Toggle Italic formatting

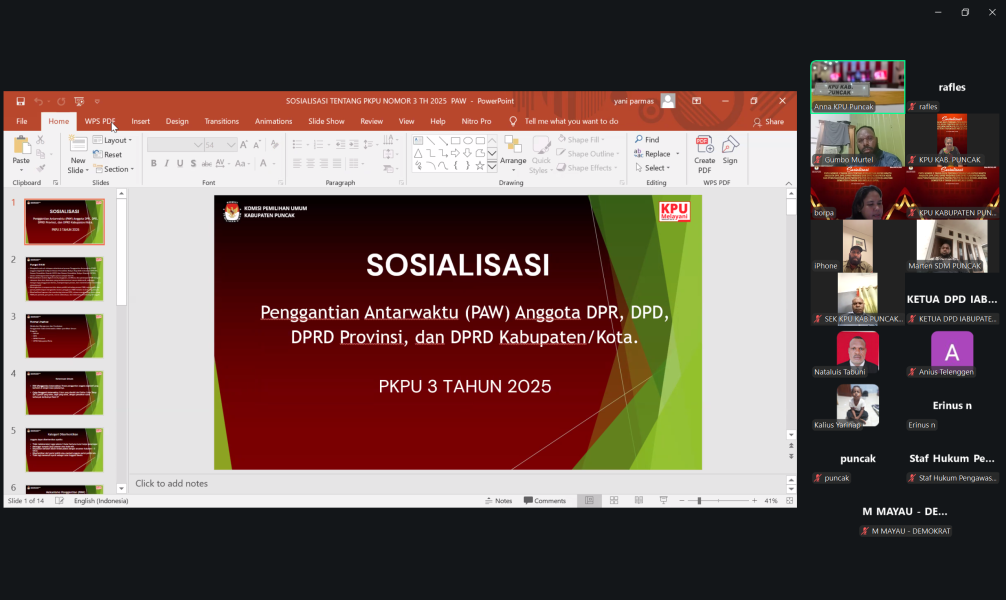point(168,164)
